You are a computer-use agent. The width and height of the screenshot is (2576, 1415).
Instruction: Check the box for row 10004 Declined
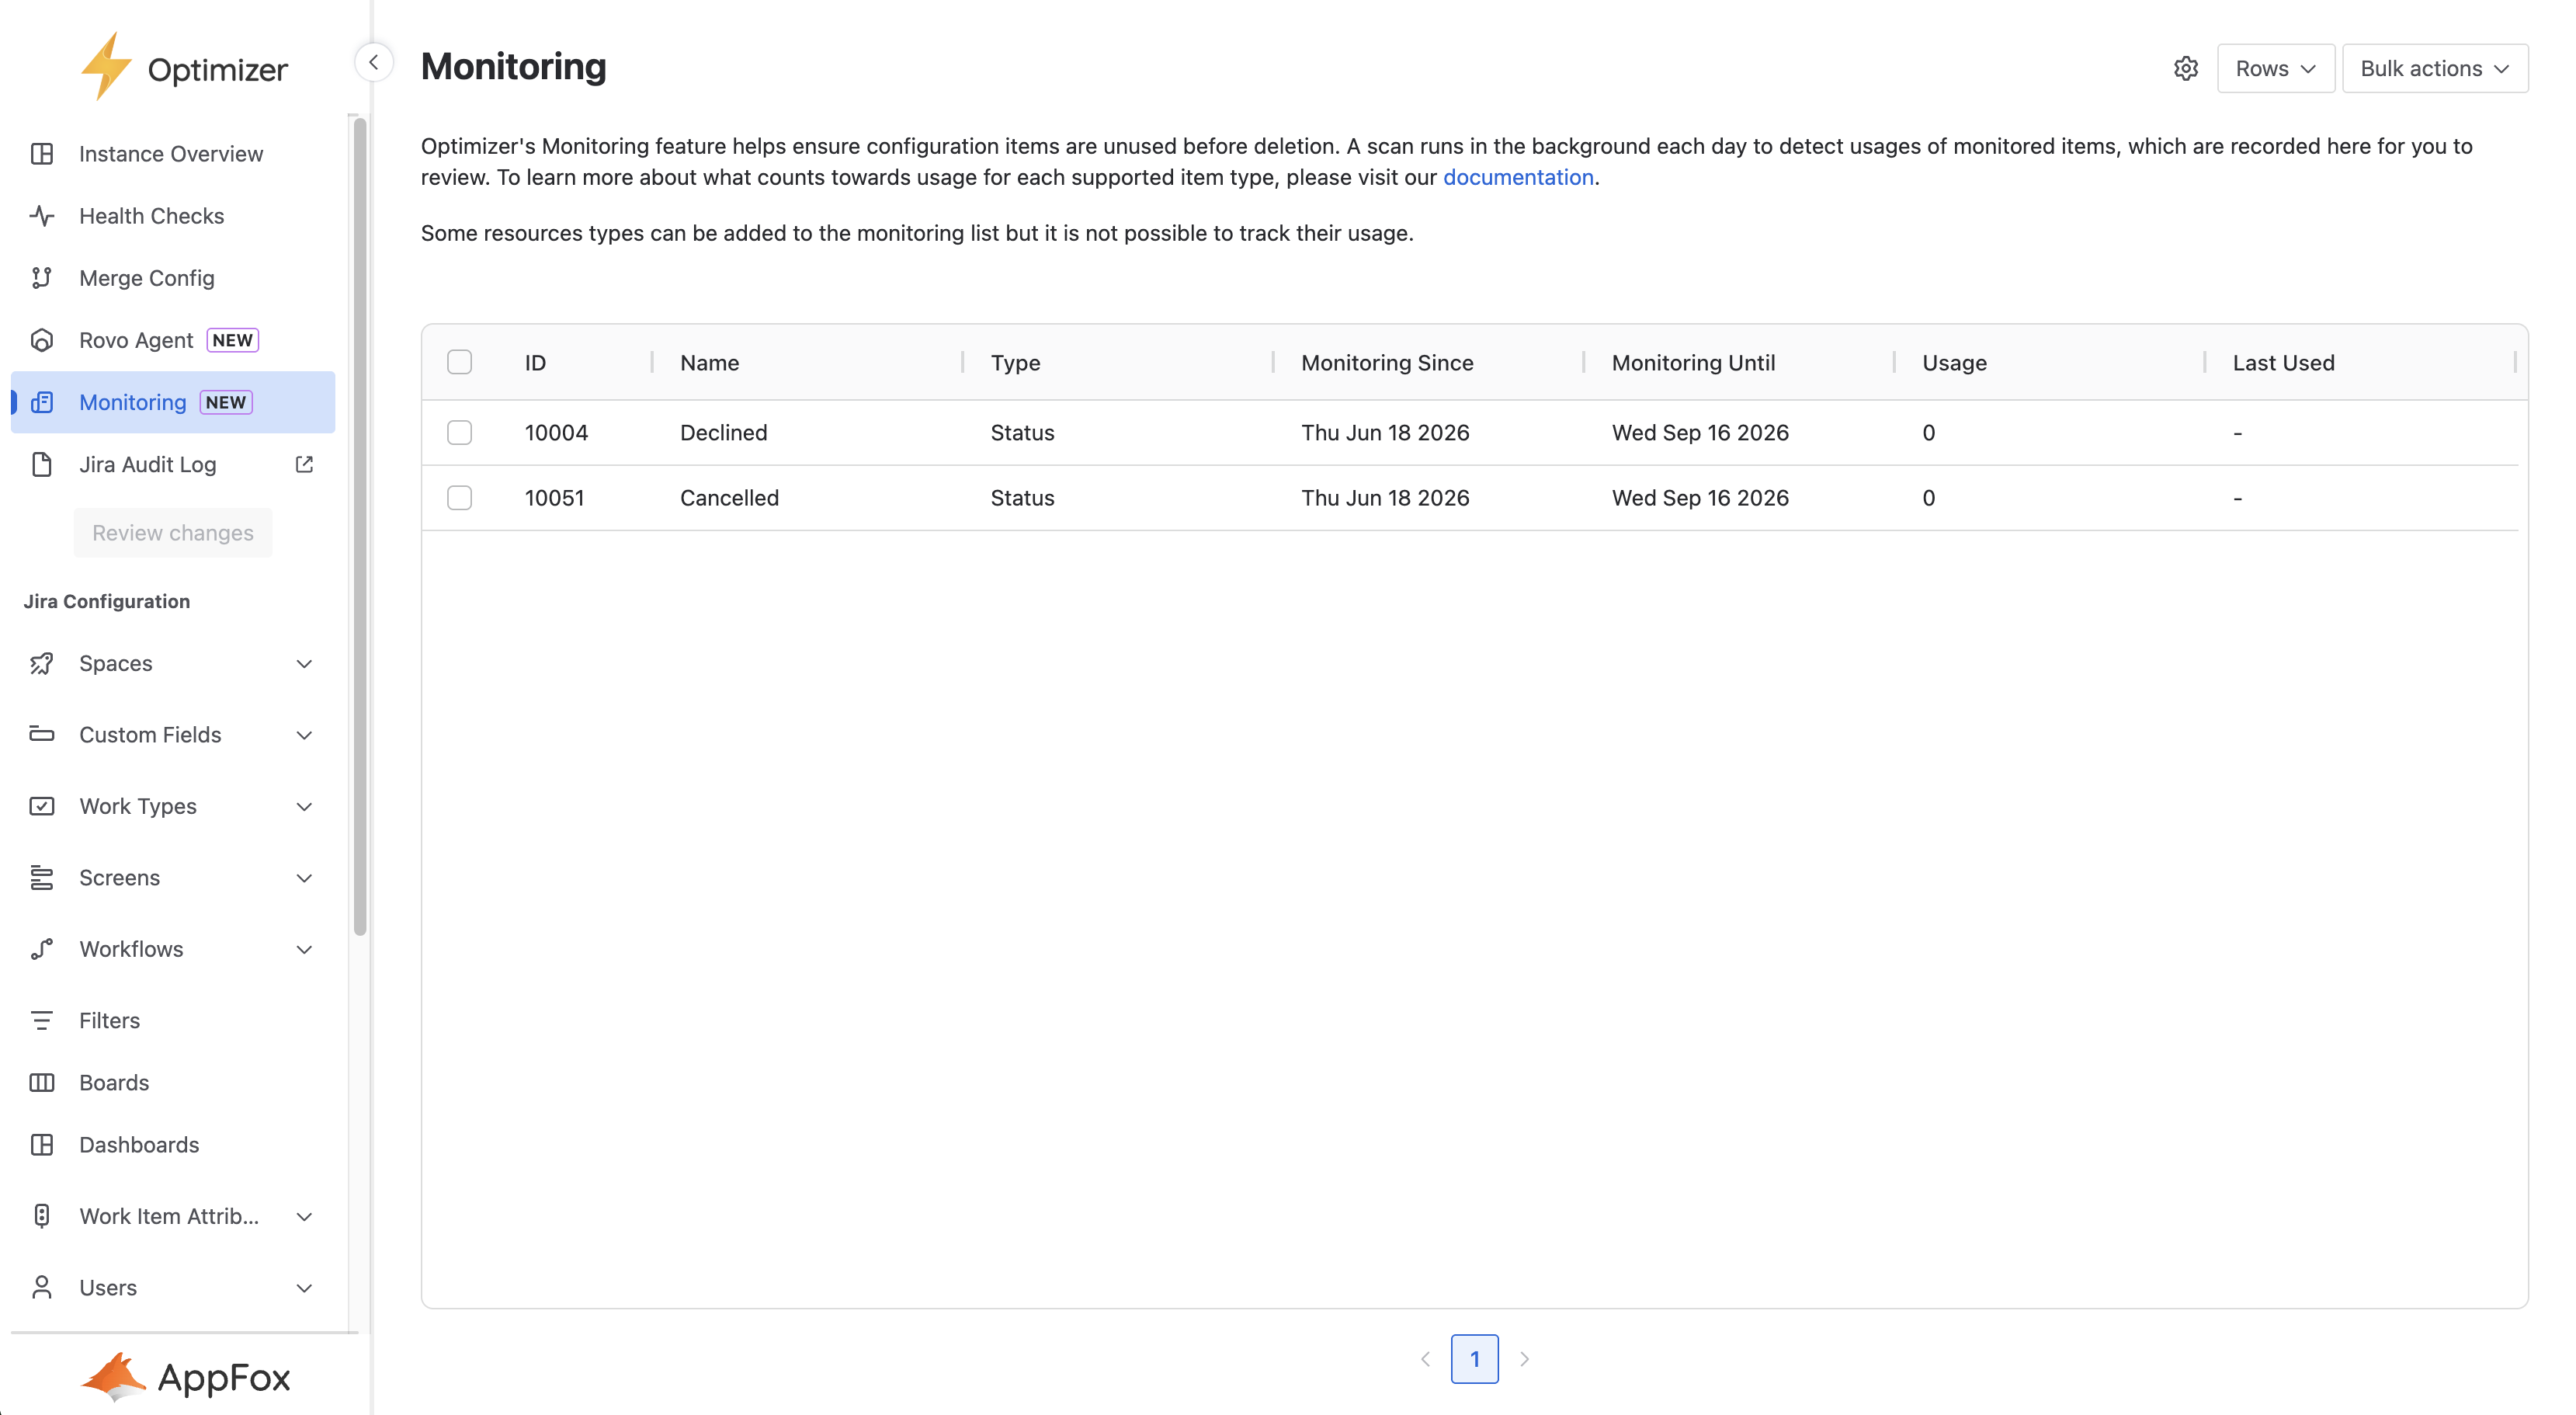(460, 432)
